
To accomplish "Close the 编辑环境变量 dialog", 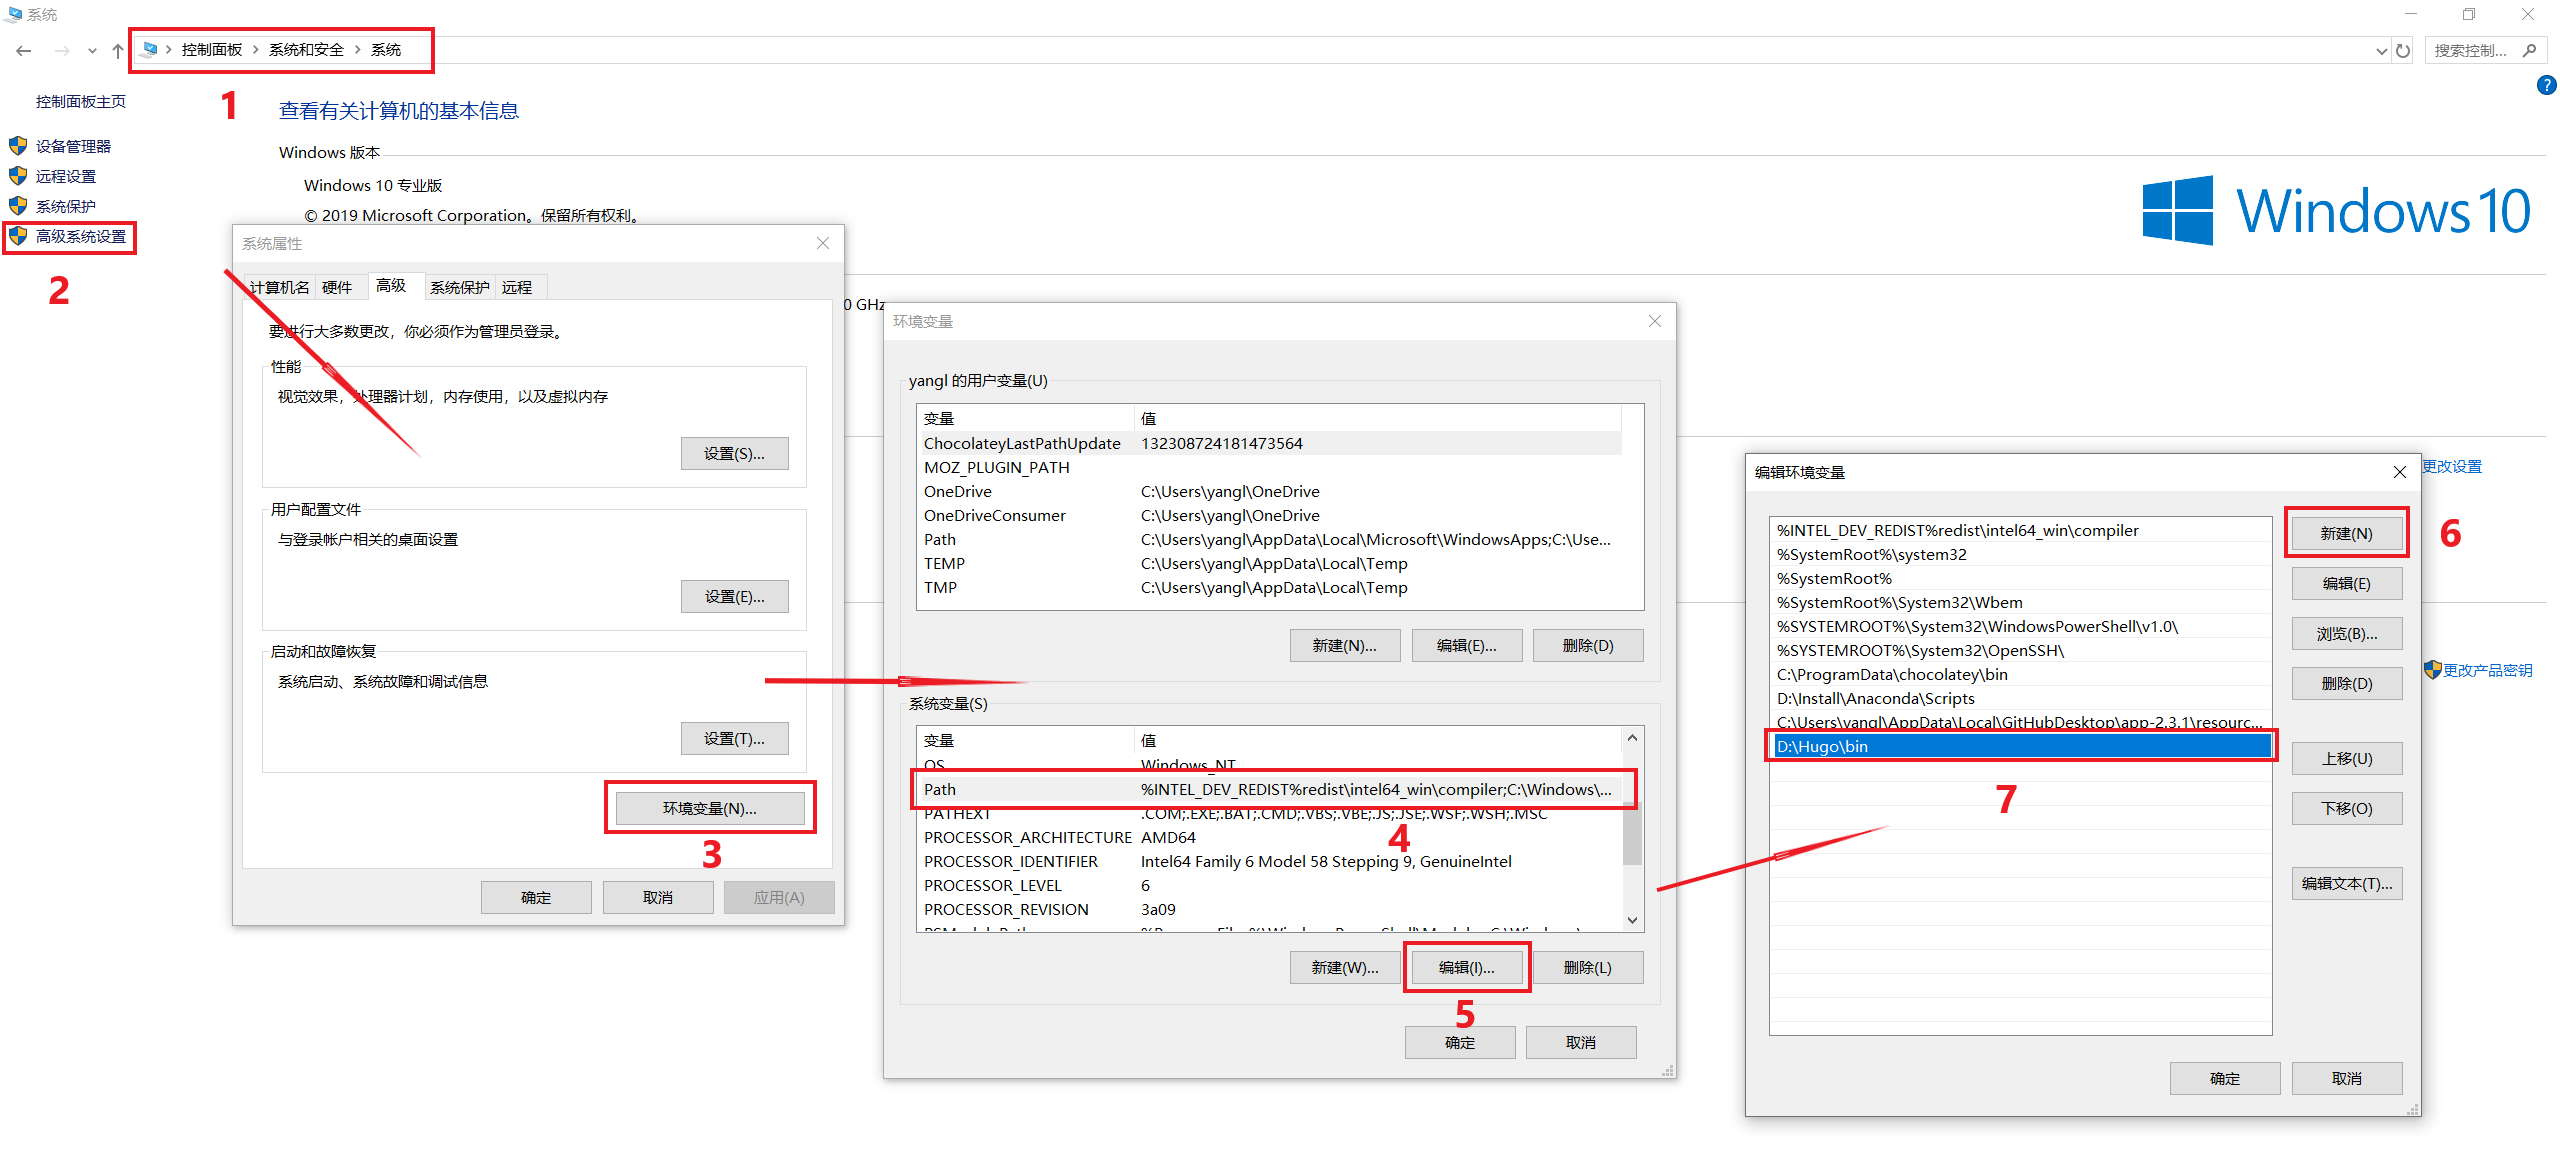I will 2400,472.
